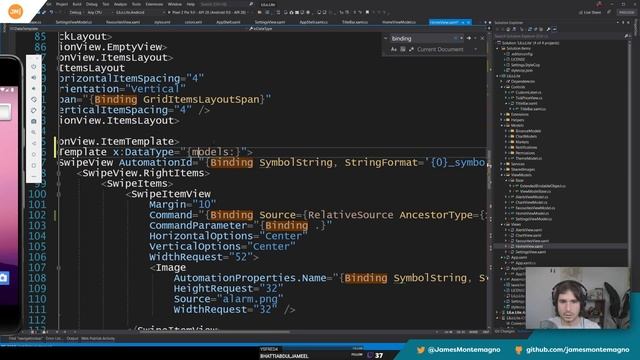Viewport: 640px width, 360px height.
Task: Collapse the Controls folder
Action: (502, 87)
